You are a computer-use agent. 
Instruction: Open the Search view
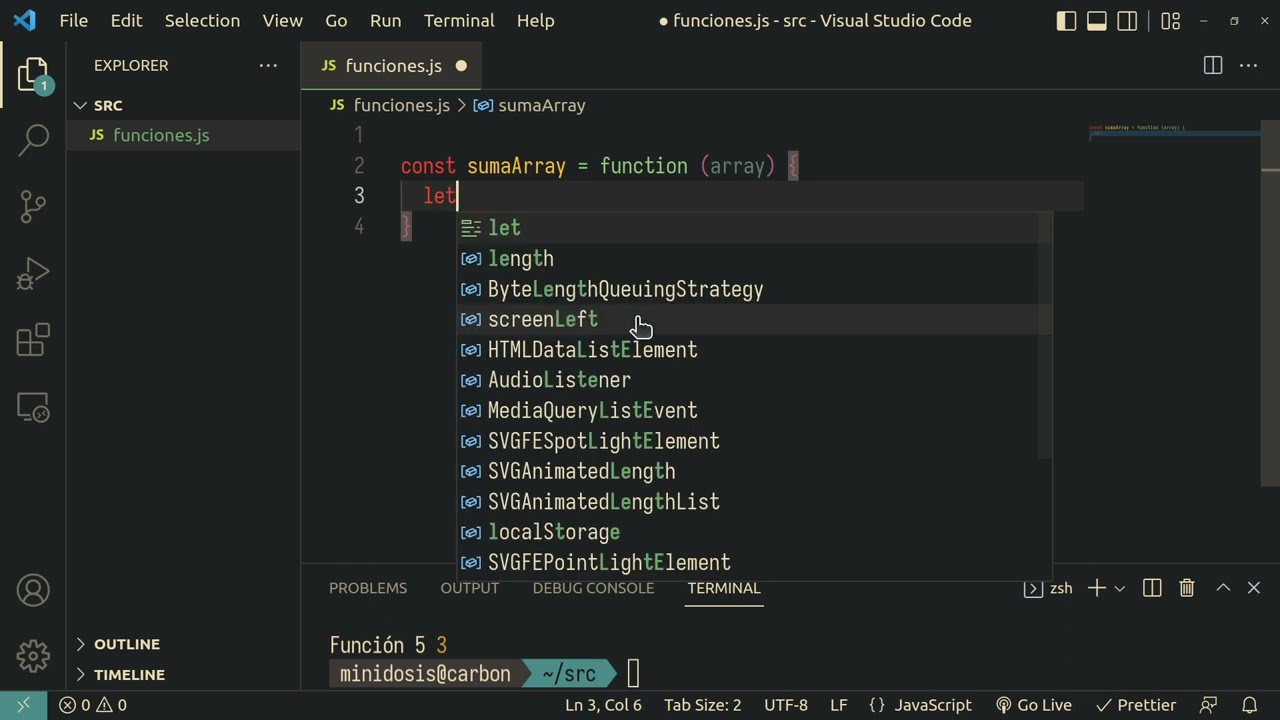[x=33, y=140]
